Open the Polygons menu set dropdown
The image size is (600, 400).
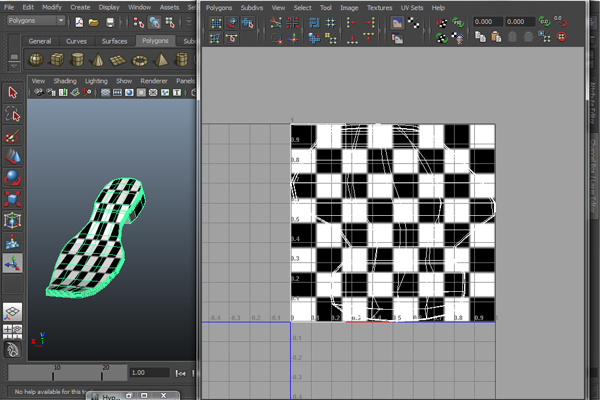36,21
